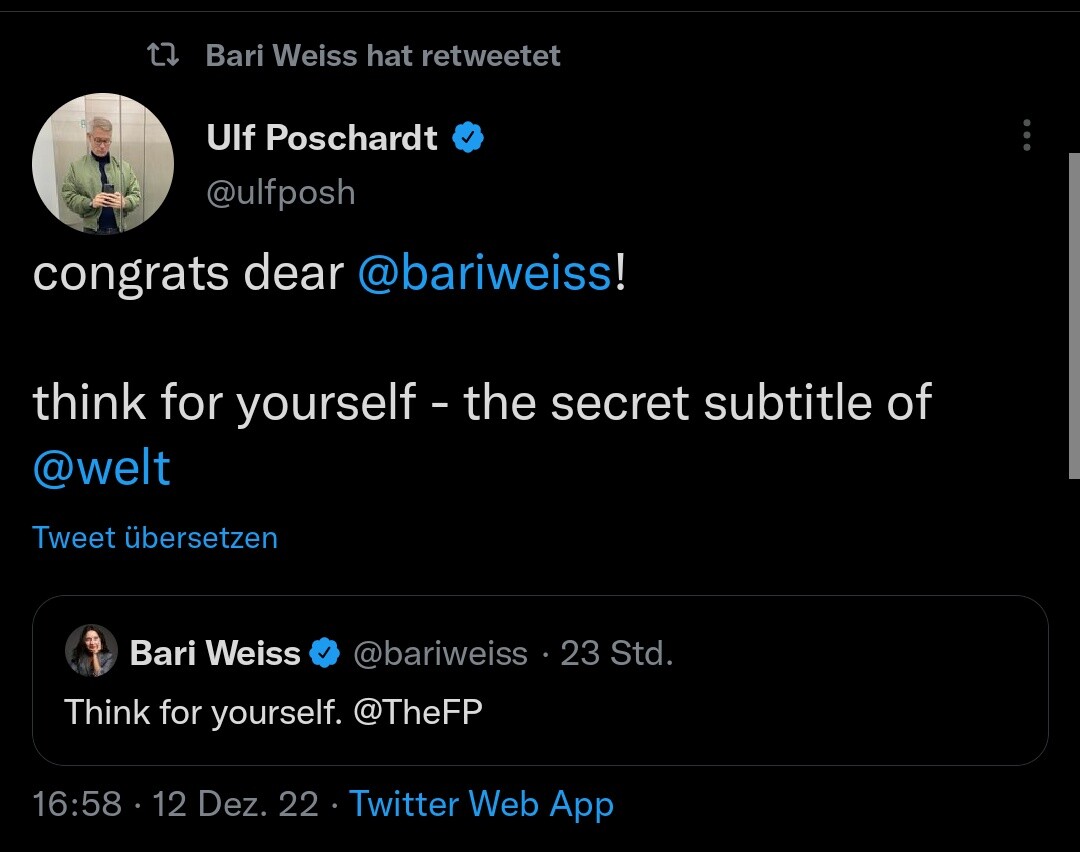Click the retweet icon above the tweet
Viewport: 1080px width, 852px height.
[162, 56]
